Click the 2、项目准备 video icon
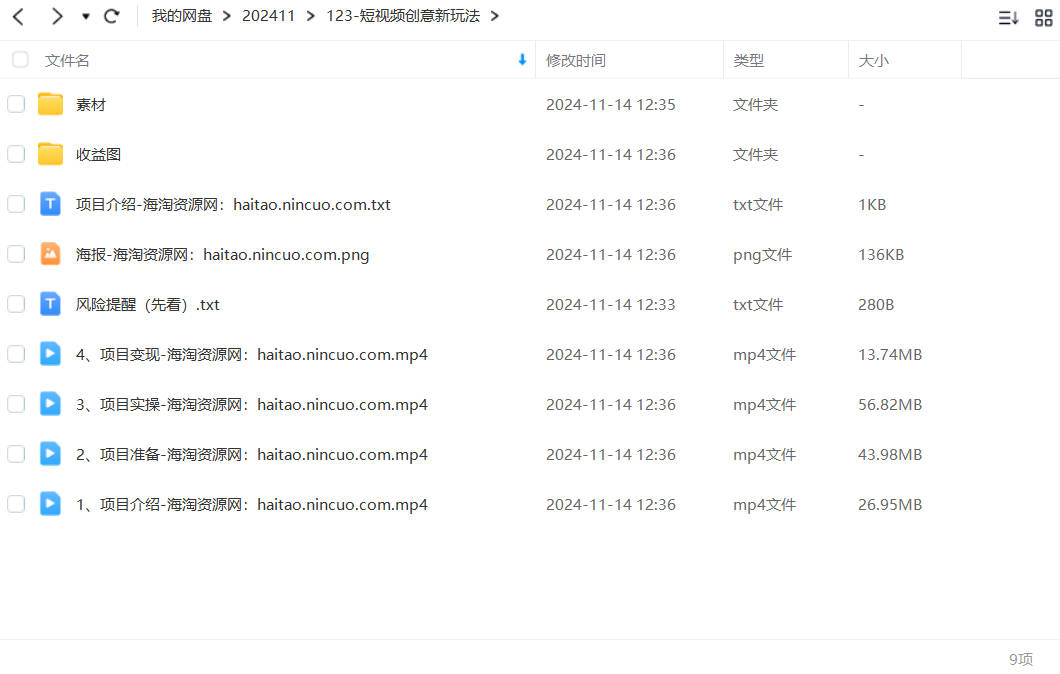 coord(50,454)
